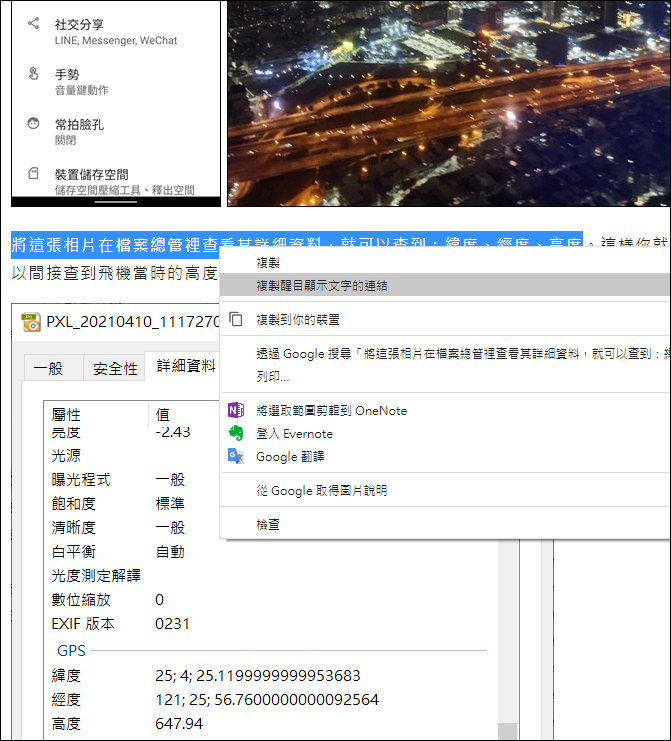This screenshot has width=671, height=741.
Task: Click the Evernote elephant icon
Action: point(236,433)
